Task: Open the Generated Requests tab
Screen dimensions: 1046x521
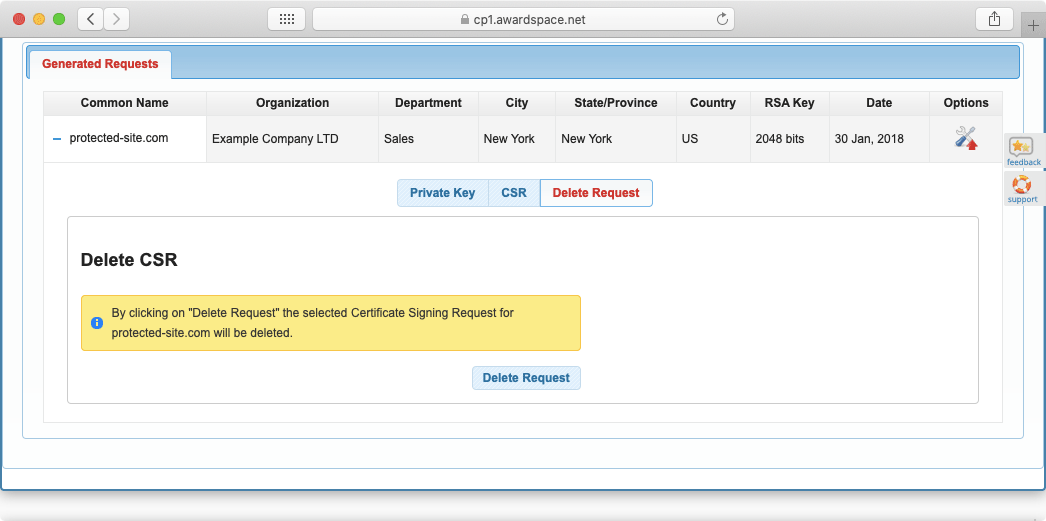Action: (100, 64)
